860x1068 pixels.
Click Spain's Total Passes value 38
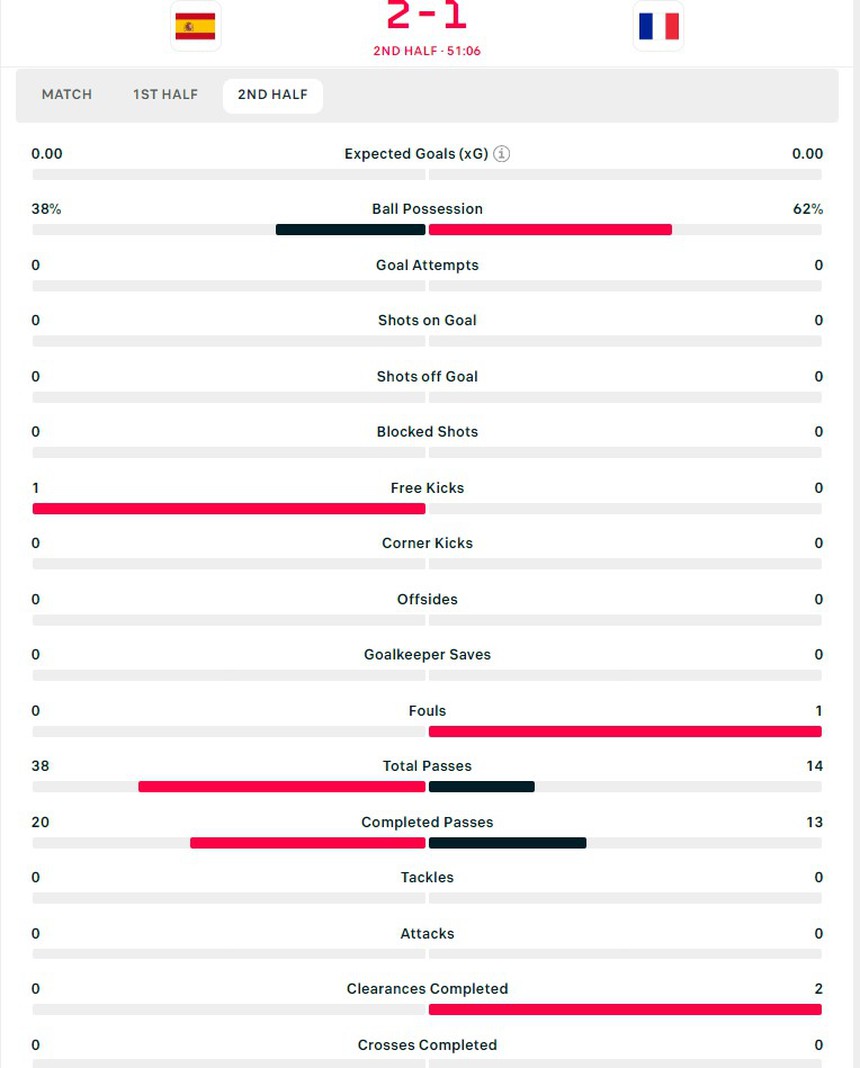pyautogui.click(x=40, y=766)
